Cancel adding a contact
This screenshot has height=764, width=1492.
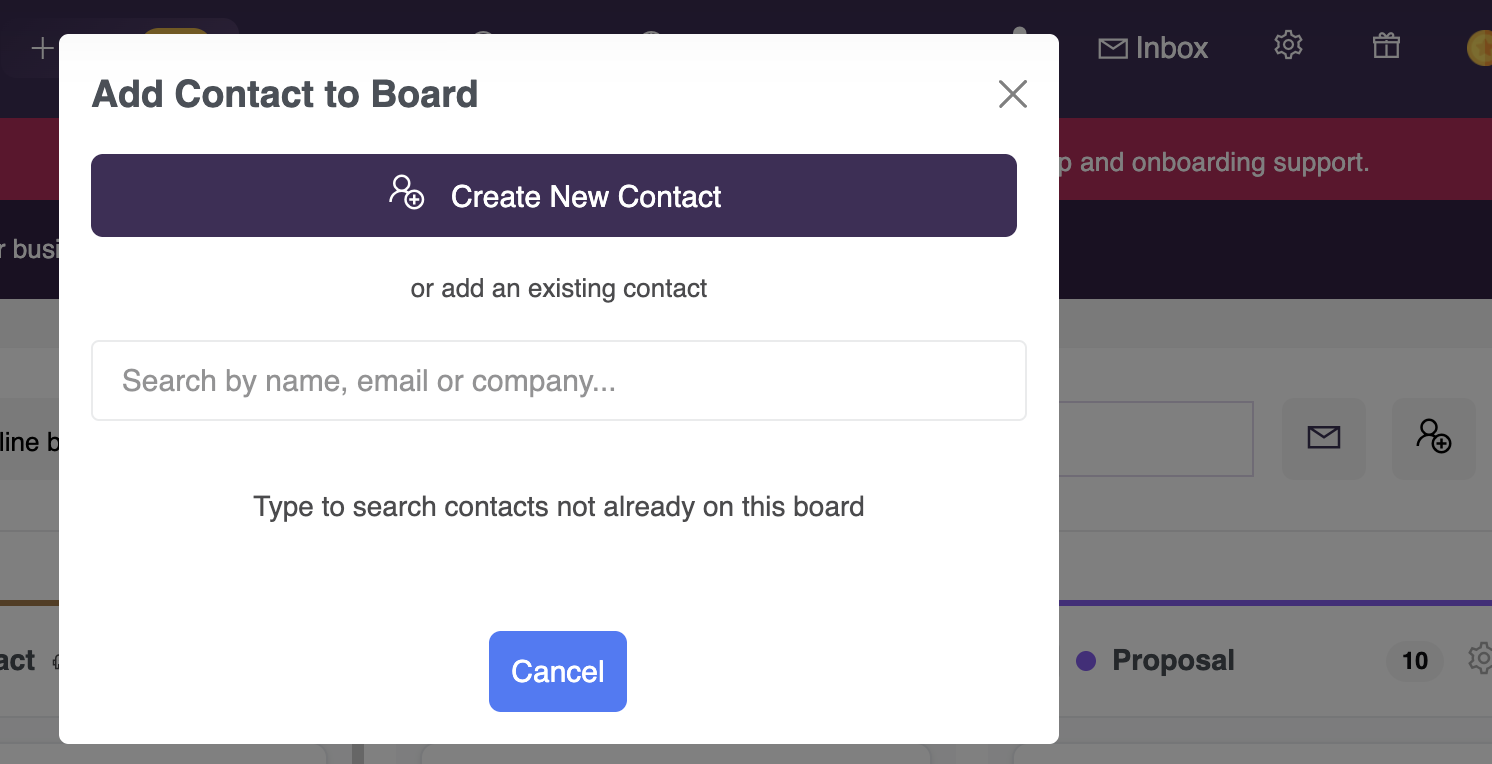(558, 671)
